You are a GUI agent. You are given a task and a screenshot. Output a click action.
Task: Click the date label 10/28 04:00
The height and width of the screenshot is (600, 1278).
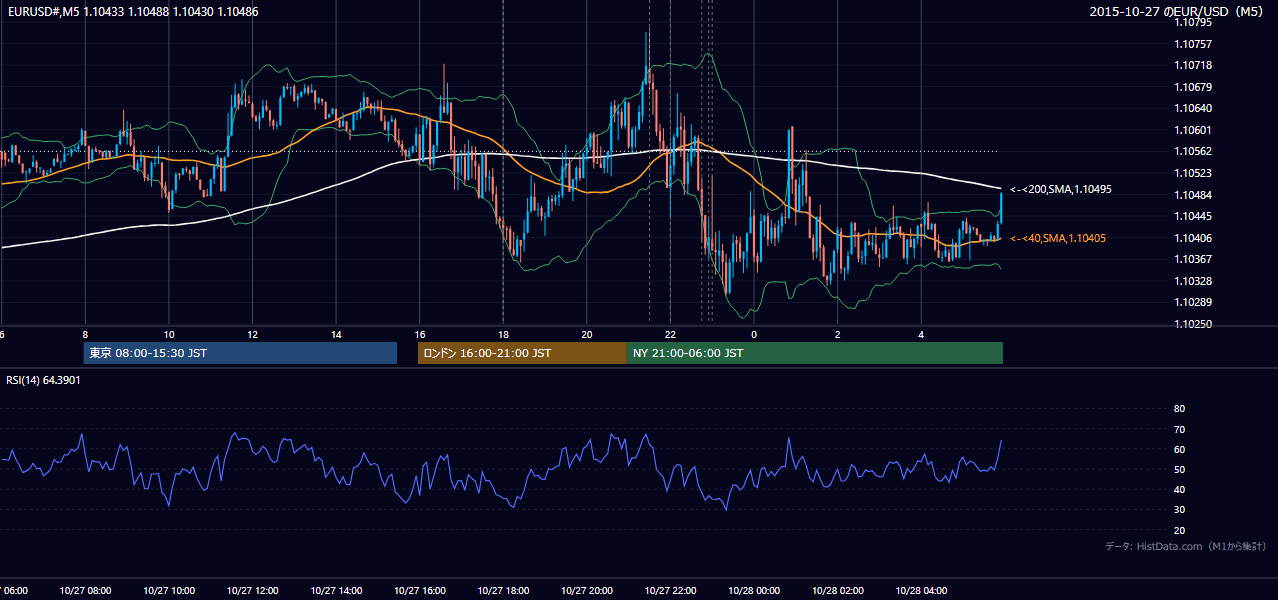pos(921,591)
